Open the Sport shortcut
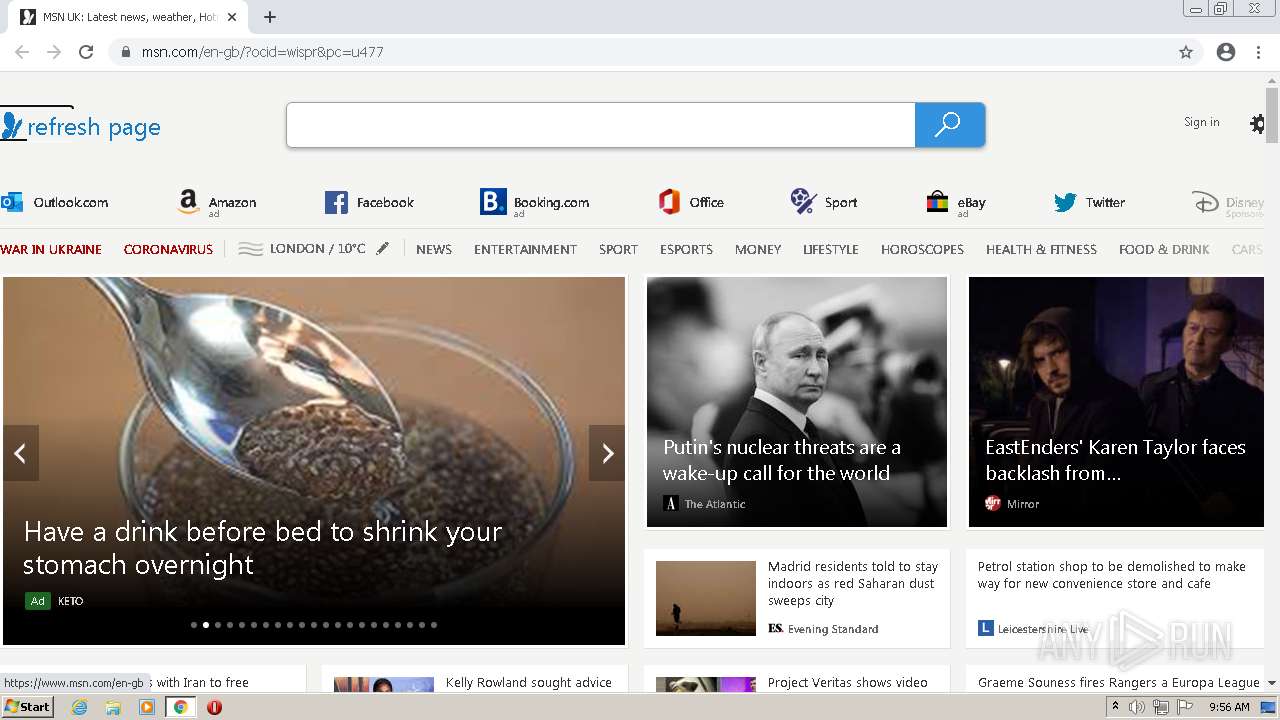Viewport: 1280px width, 720px height. coord(824,202)
